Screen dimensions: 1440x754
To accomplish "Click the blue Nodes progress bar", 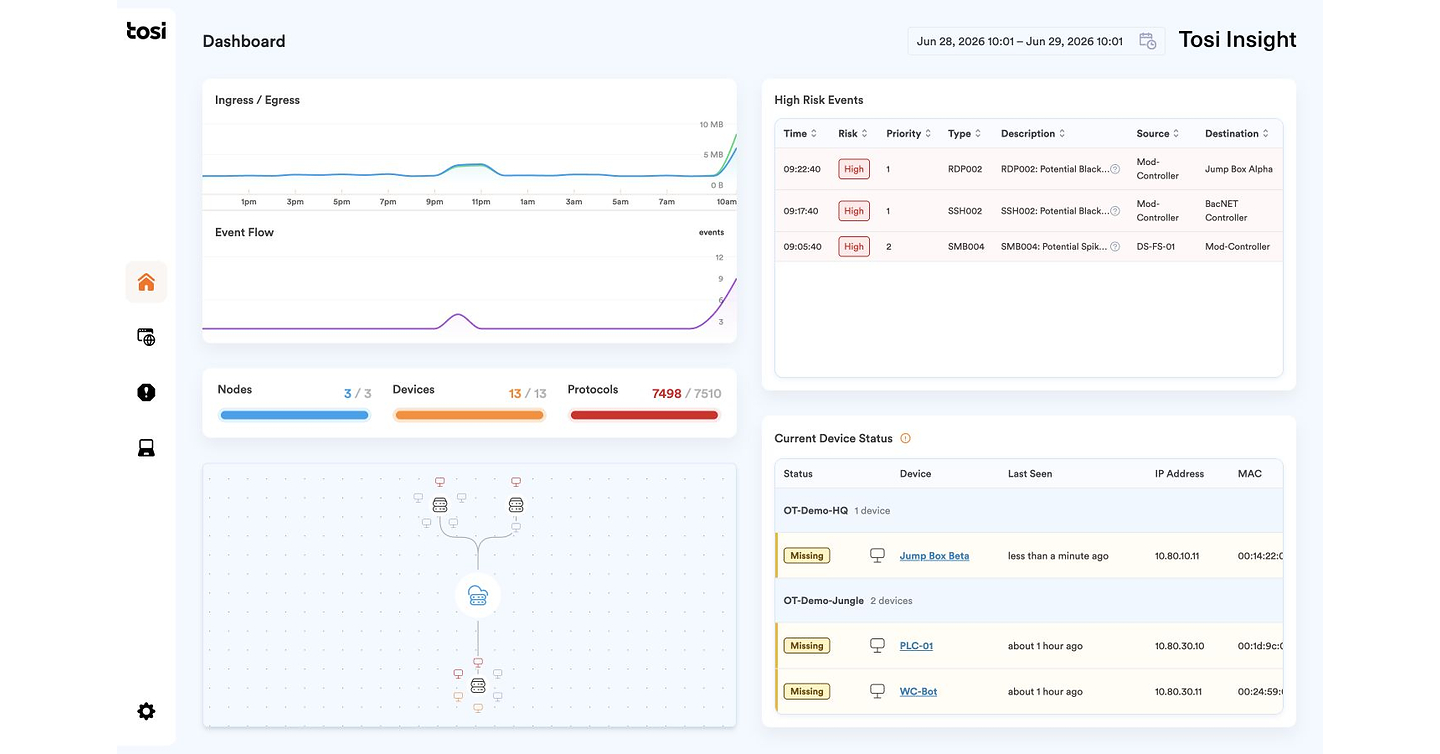I will tap(294, 415).
